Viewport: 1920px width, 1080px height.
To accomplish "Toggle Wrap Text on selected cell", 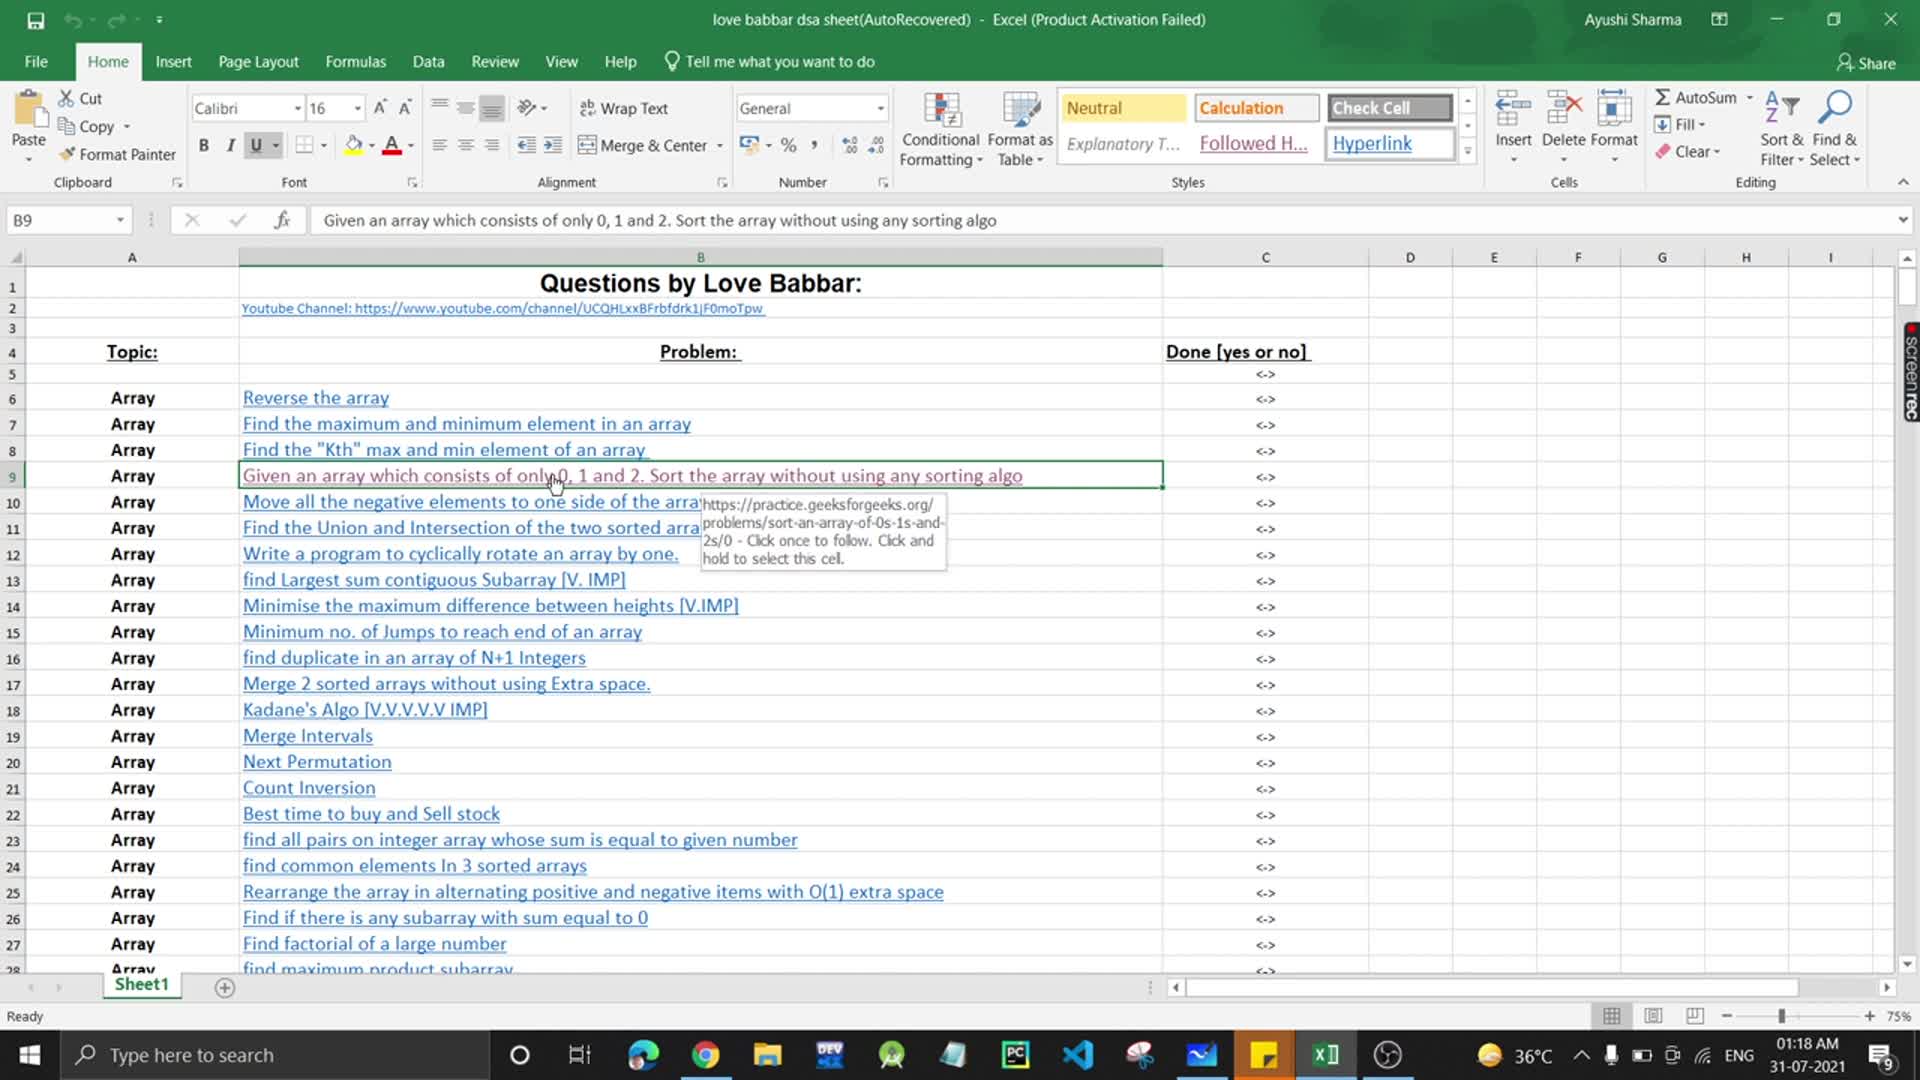I will point(623,108).
